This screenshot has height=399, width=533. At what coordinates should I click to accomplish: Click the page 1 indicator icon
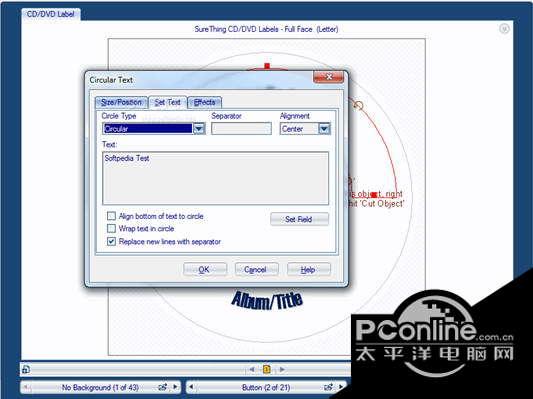click(x=267, y=369)
